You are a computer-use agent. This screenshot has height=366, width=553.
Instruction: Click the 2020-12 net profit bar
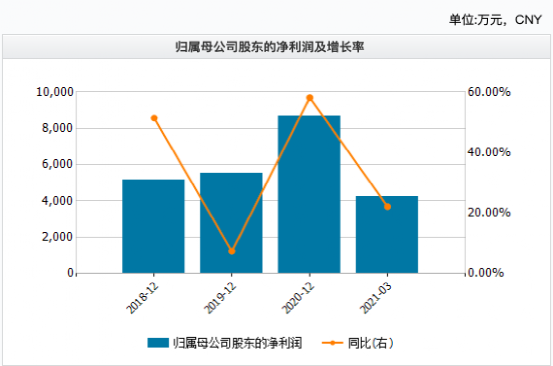coord(309,194)
